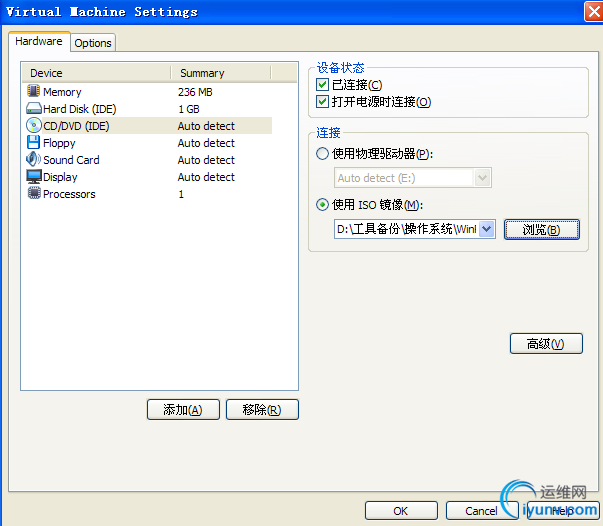Select the Processors row label
Screen dimensions: 603x526
[69, 194]
